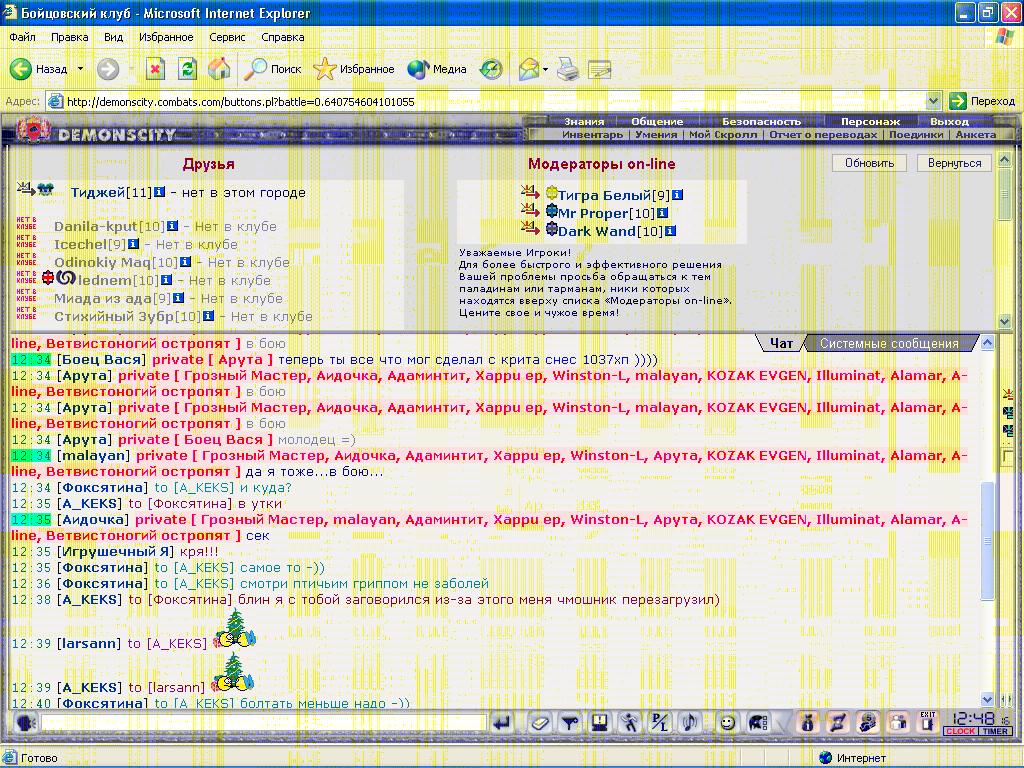The width and height of the screenshot is (1024, 768).
Task: Open info icon next to Тиджей[11]
Action: pos(159,192)
